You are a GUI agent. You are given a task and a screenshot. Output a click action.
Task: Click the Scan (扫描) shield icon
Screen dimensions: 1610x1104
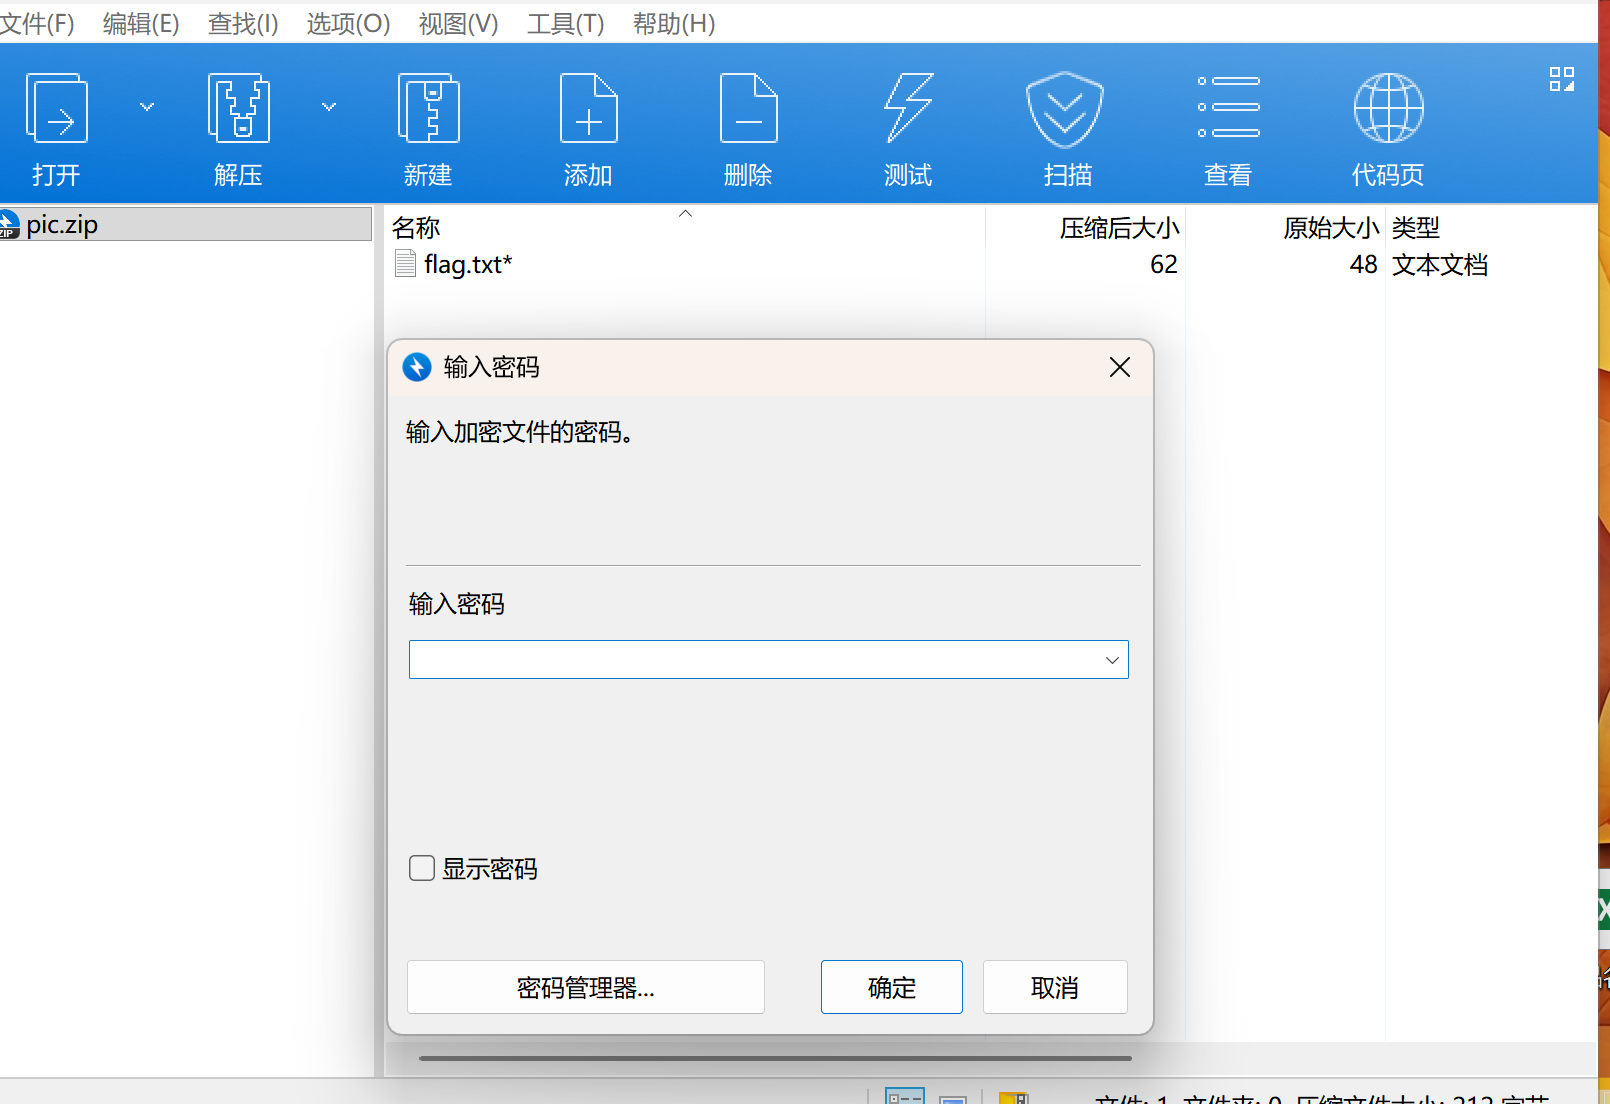pyautogui.click(x=1066, y=109)
